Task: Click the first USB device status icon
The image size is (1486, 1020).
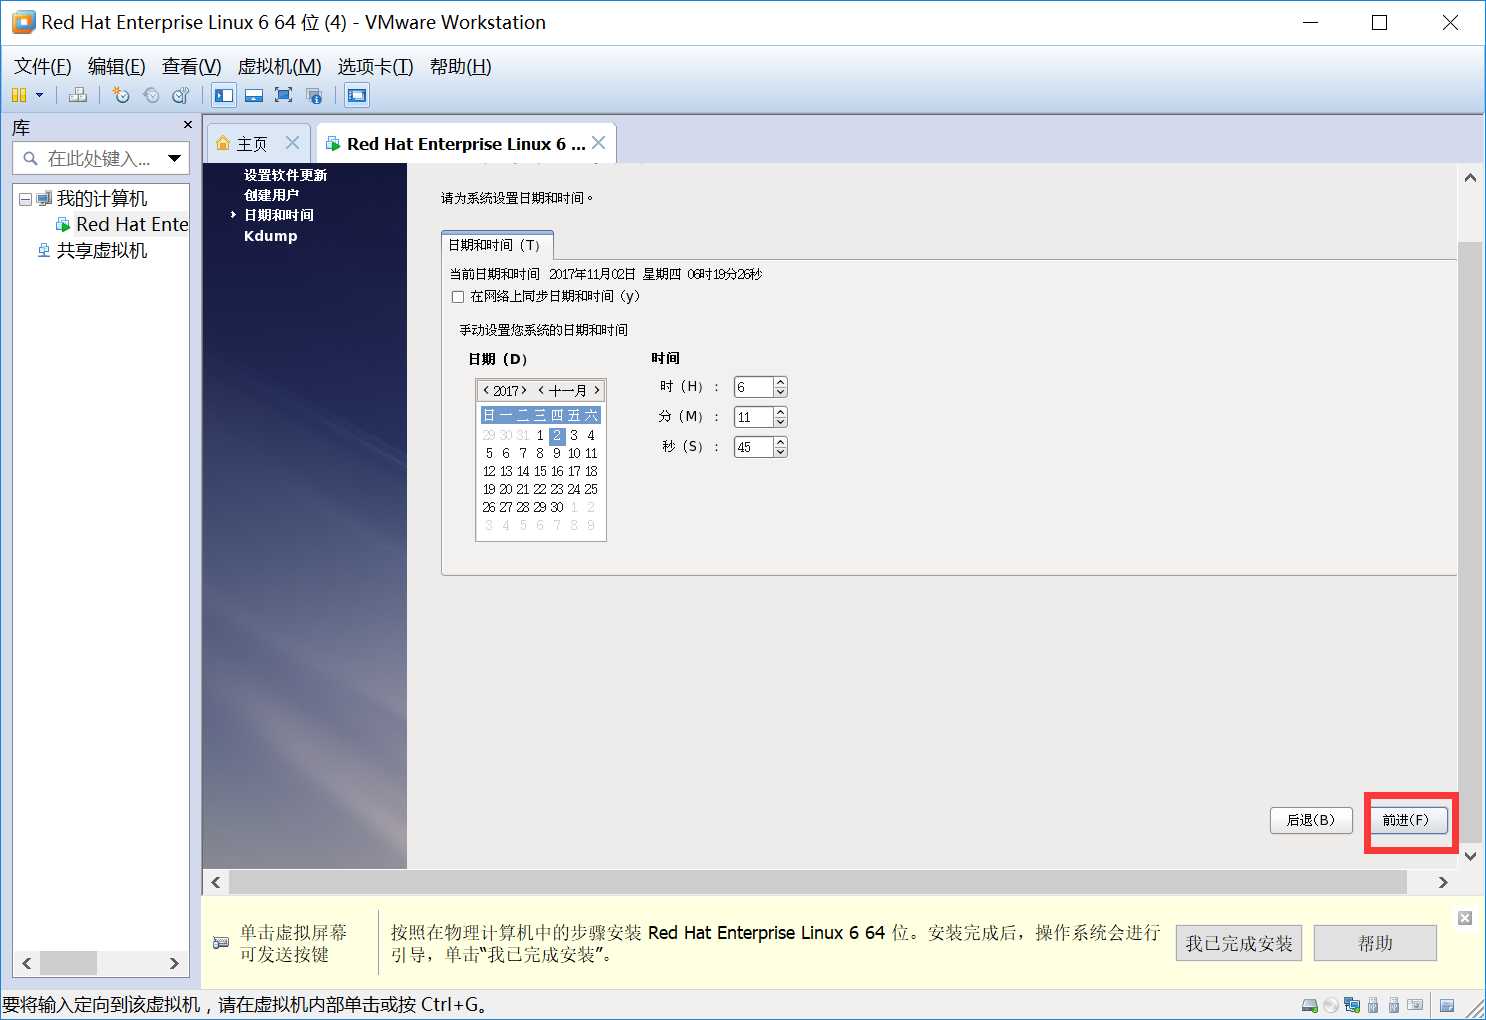Action: coord(1373,1005)
